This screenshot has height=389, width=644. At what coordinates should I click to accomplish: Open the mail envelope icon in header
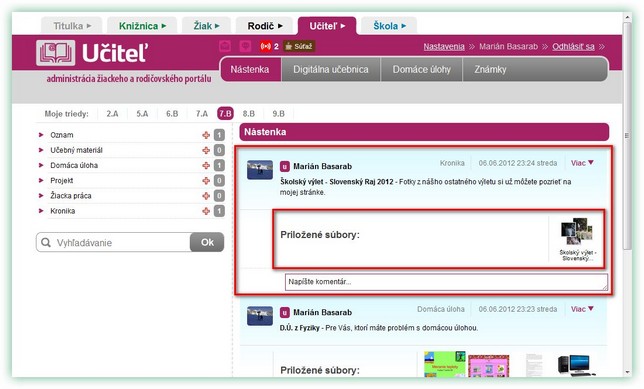tap(225, 46)
